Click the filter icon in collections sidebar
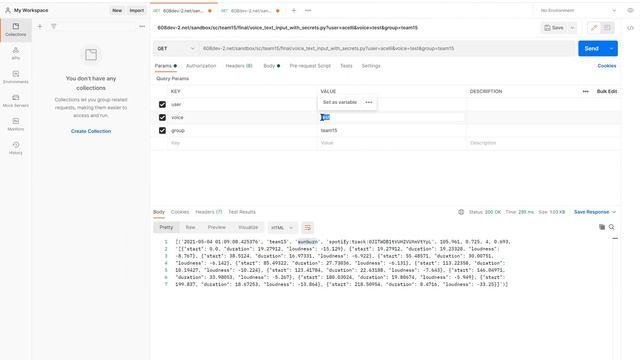Viewport: 640px width, 360px height. (x=53, y=27)
